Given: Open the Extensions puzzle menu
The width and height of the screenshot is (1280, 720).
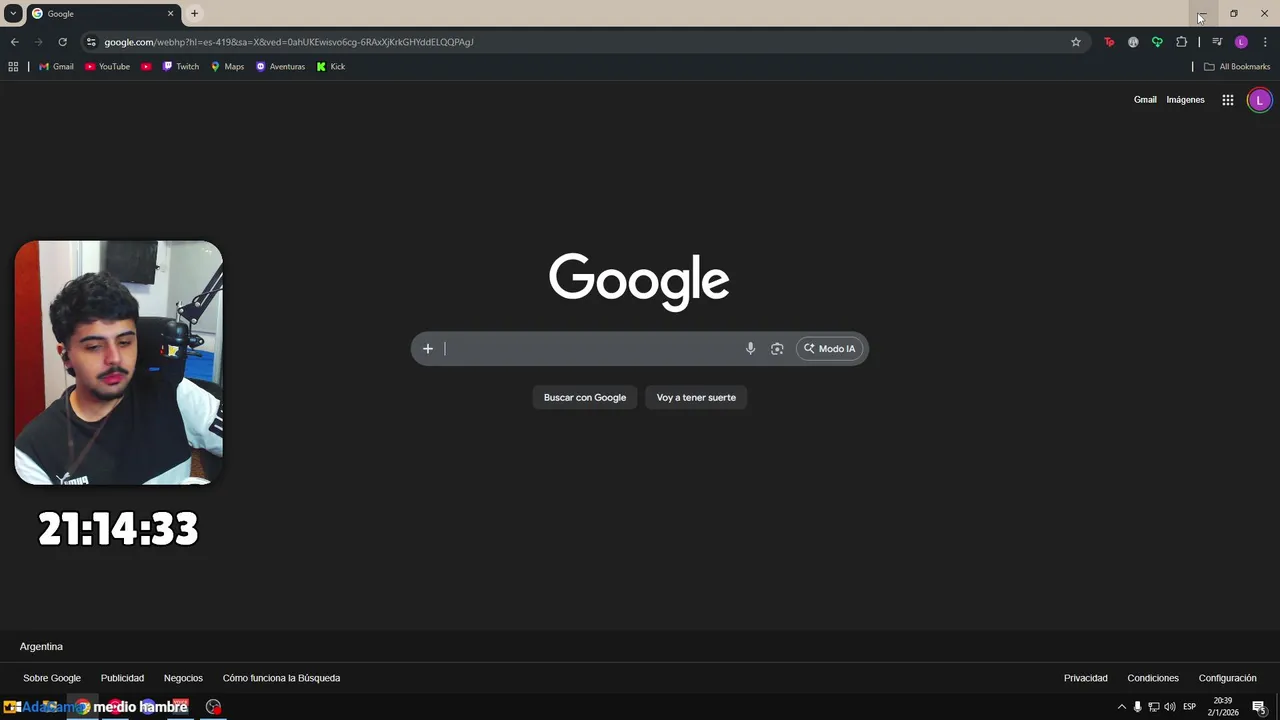Looking at the screenshot, I should tap(1182, 42).
